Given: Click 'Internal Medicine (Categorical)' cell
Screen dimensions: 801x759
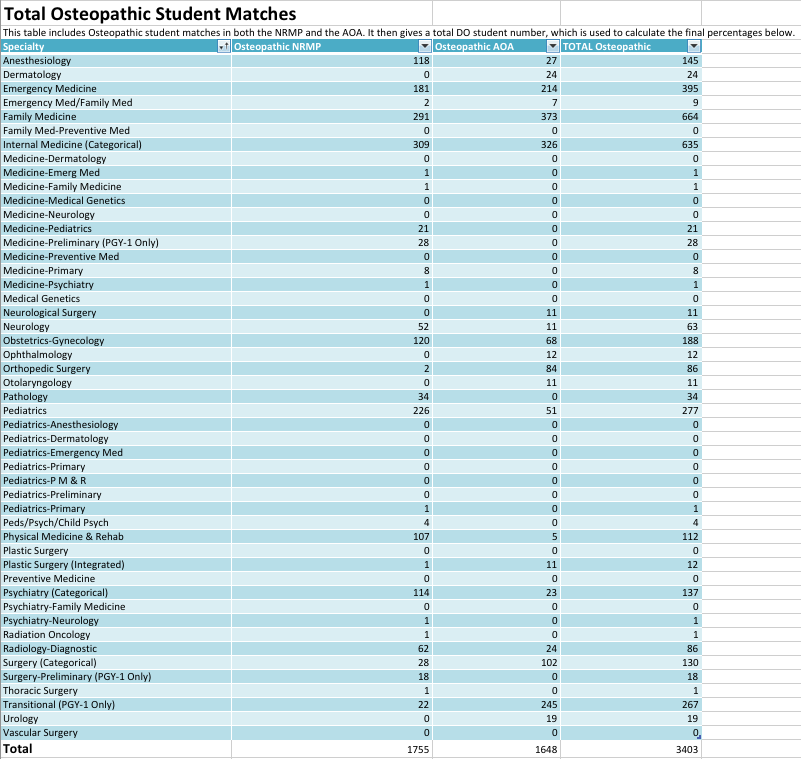Looking at the screenshot, I should pos(116,145).
